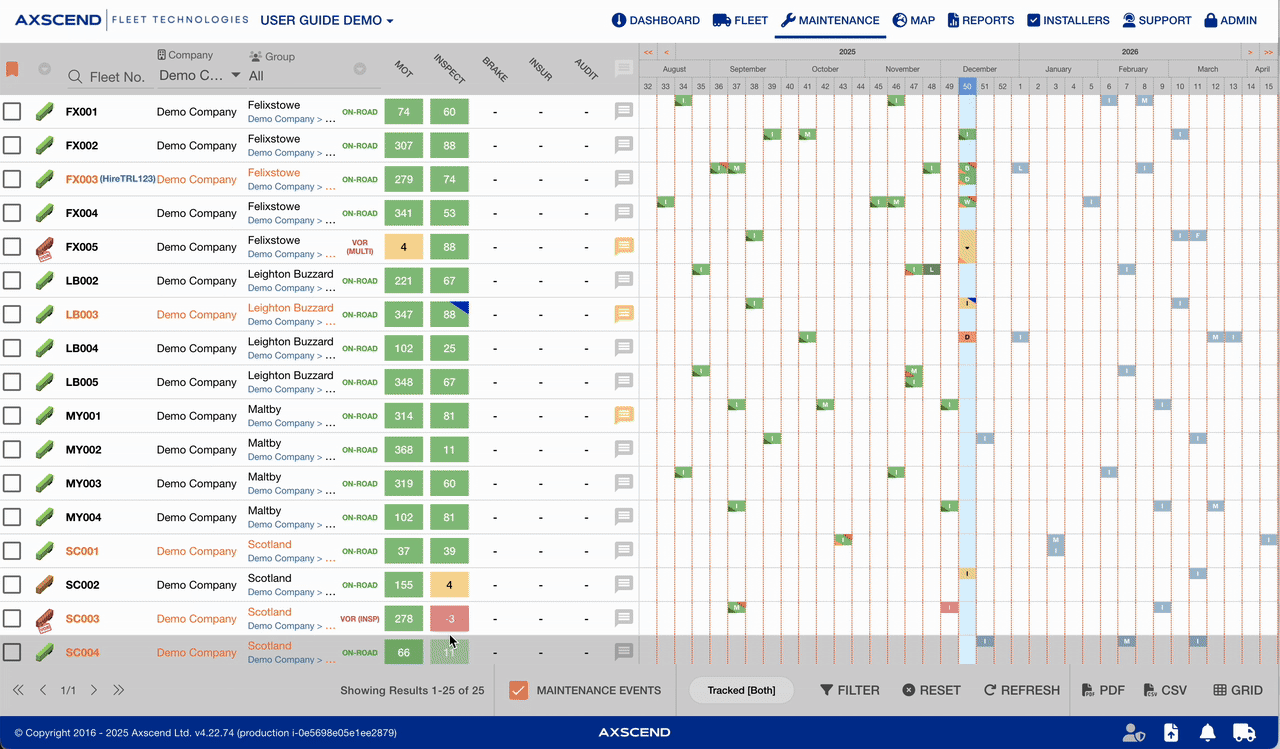This screenshot has width=1280, height=749.
Task: Open the Company dropdown showing Demo C...
Action: 199,76
